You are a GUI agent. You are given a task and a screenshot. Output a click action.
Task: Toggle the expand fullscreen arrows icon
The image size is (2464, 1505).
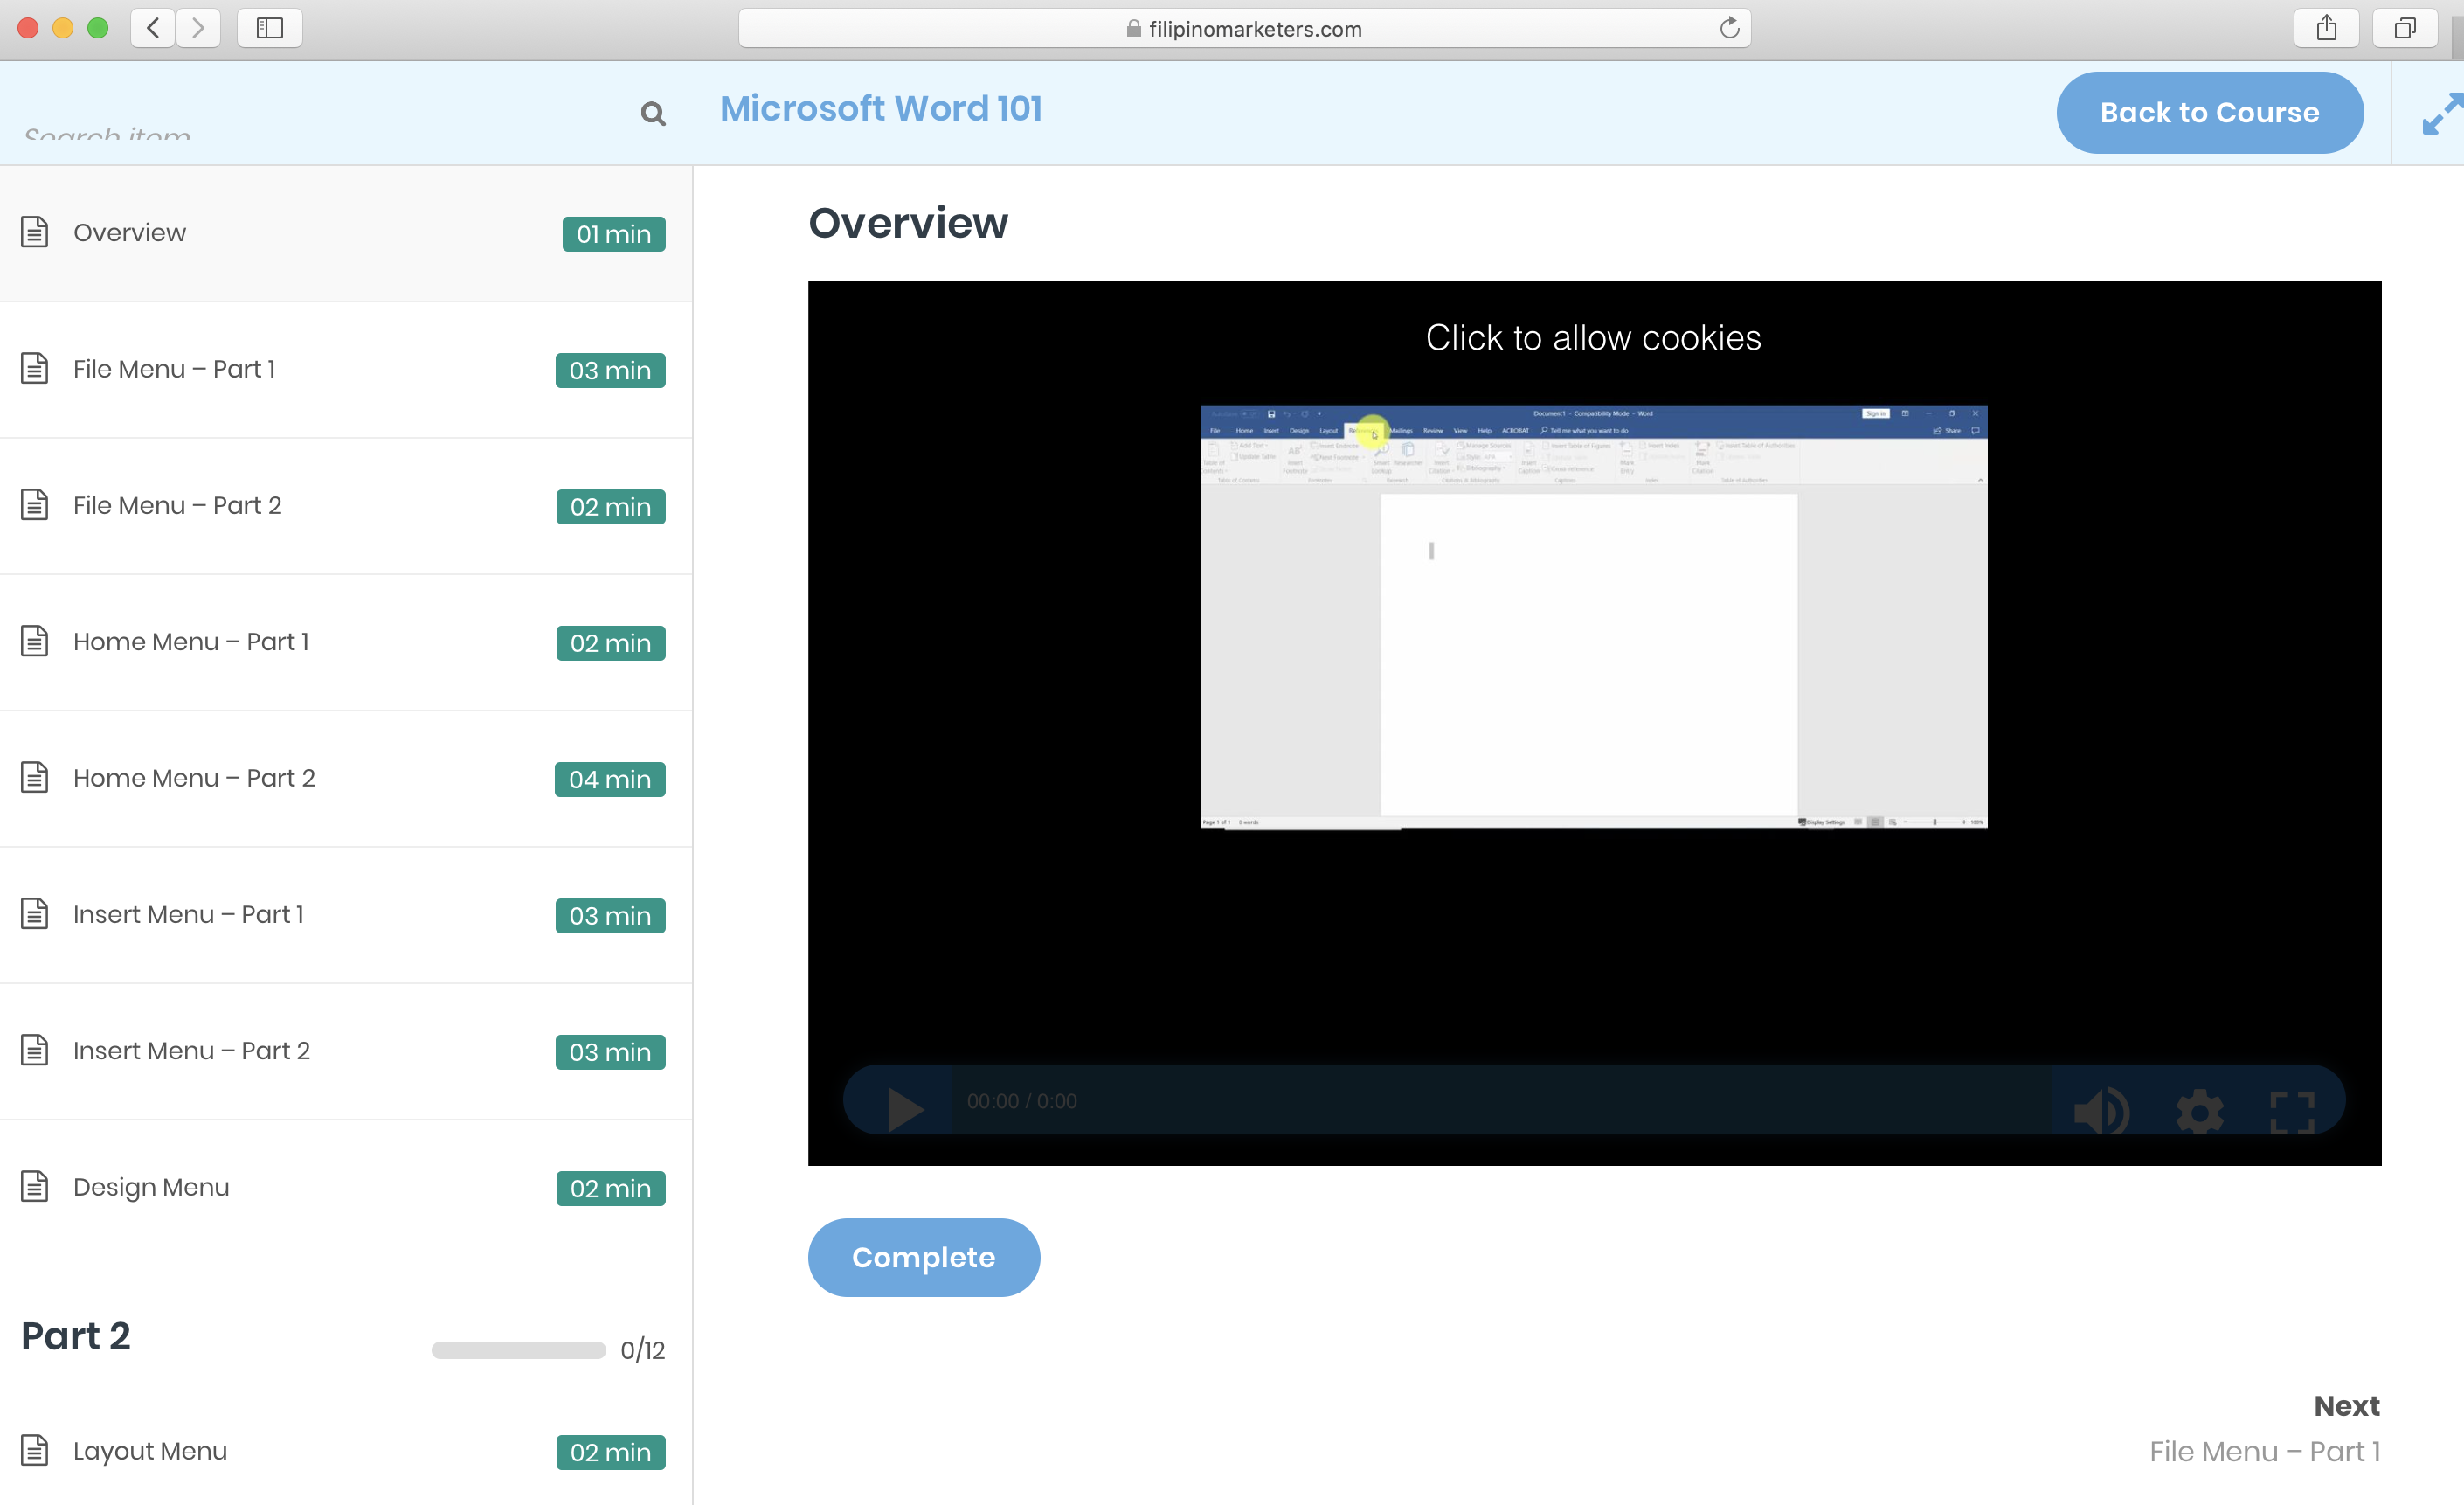click(2442, 113)
